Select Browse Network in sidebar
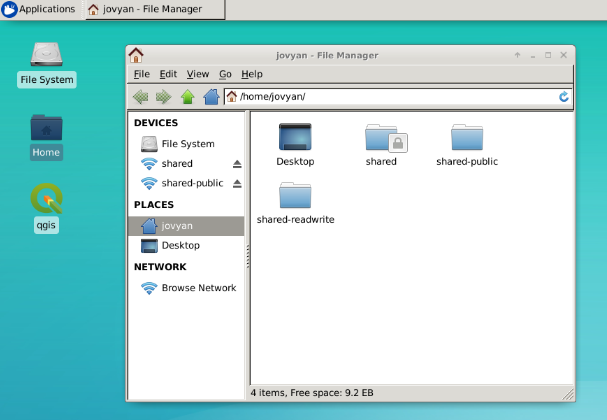The height and width of the screenshot is (420, 607). [x=198, y=288]
